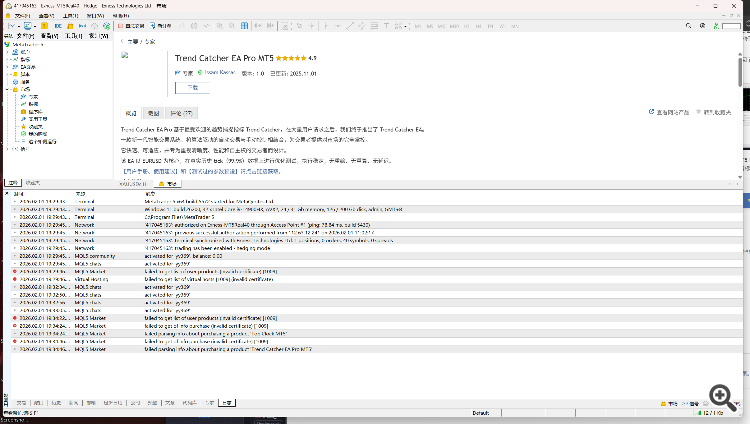Click the blue links line under description
This screenshot has height=424, width=750.
[x=201, y=171]
